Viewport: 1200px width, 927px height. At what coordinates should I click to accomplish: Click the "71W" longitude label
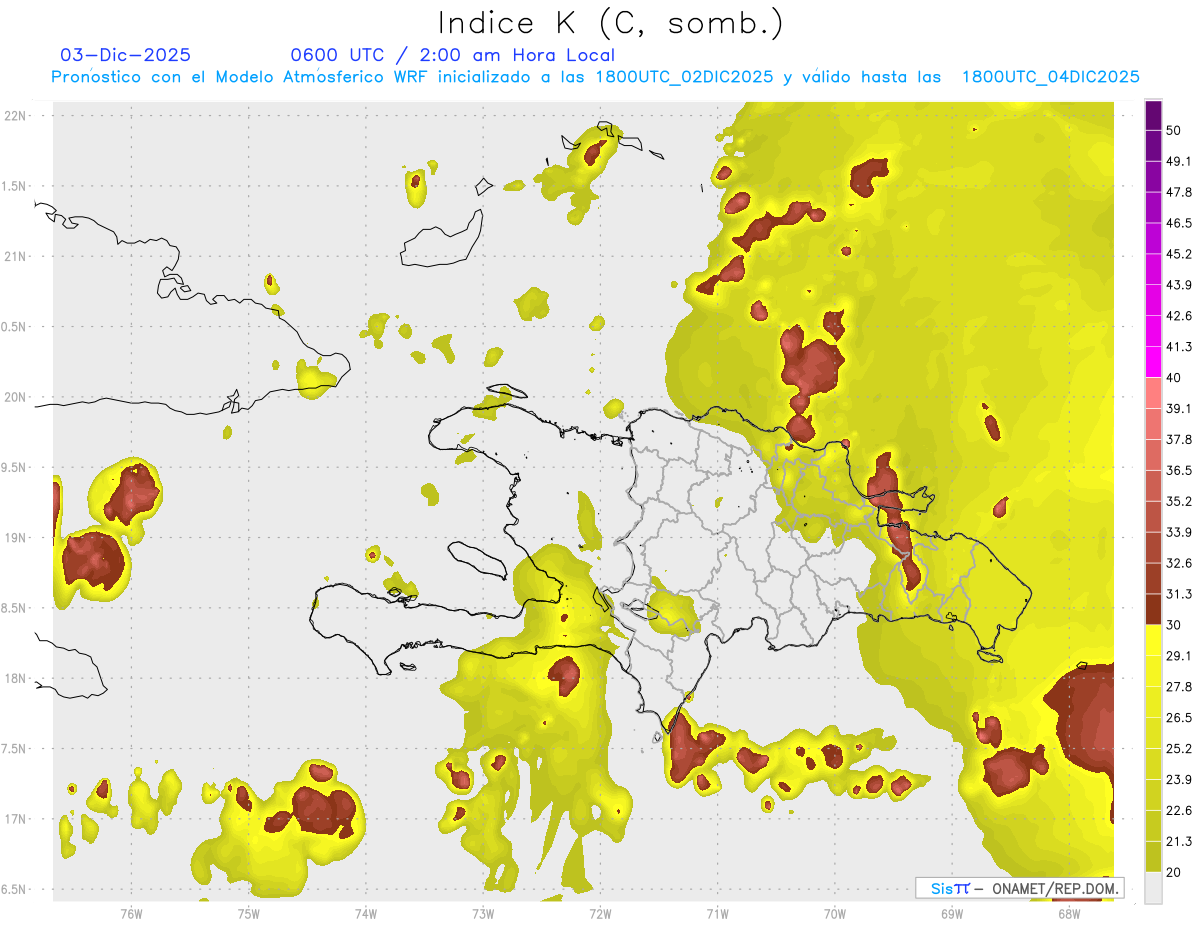pos(717,913)
